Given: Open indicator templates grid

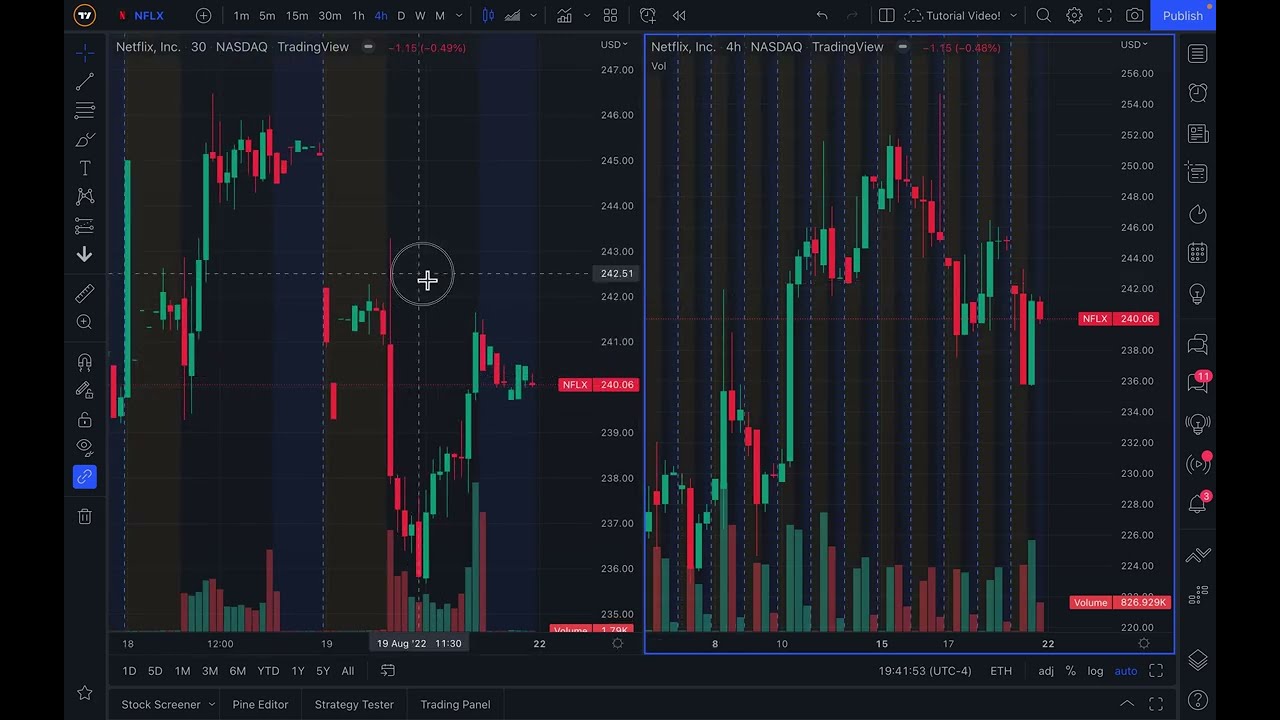Looking at the screenshot, I should pos(610,15).
